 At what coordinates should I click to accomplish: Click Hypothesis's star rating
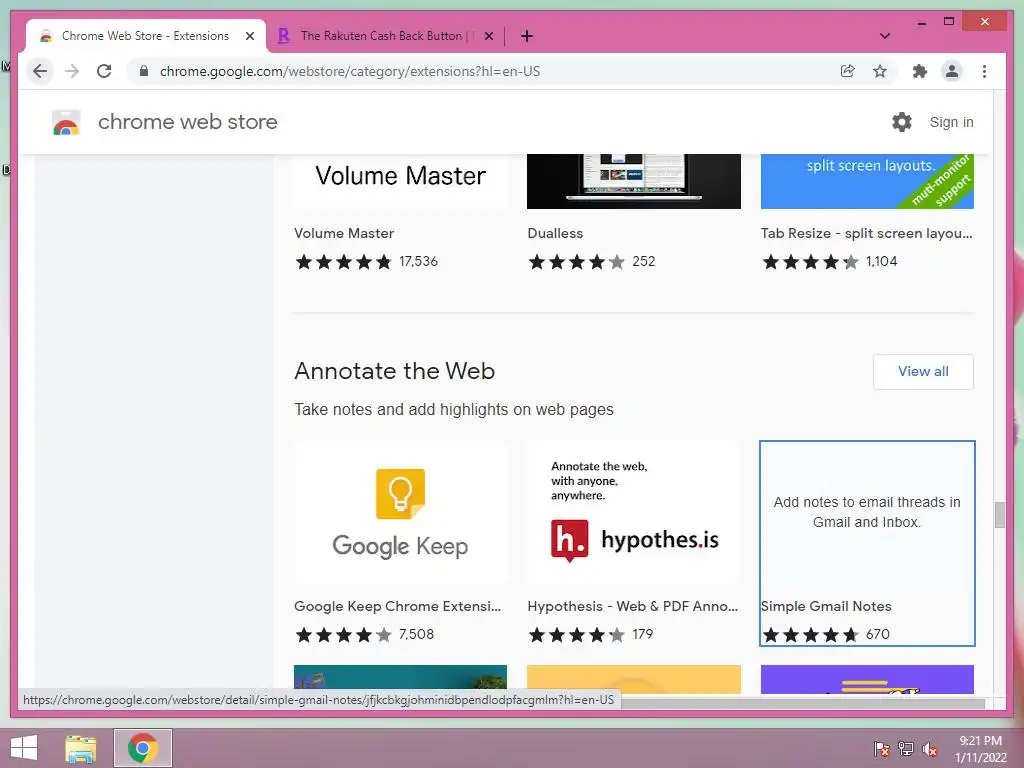577,635
